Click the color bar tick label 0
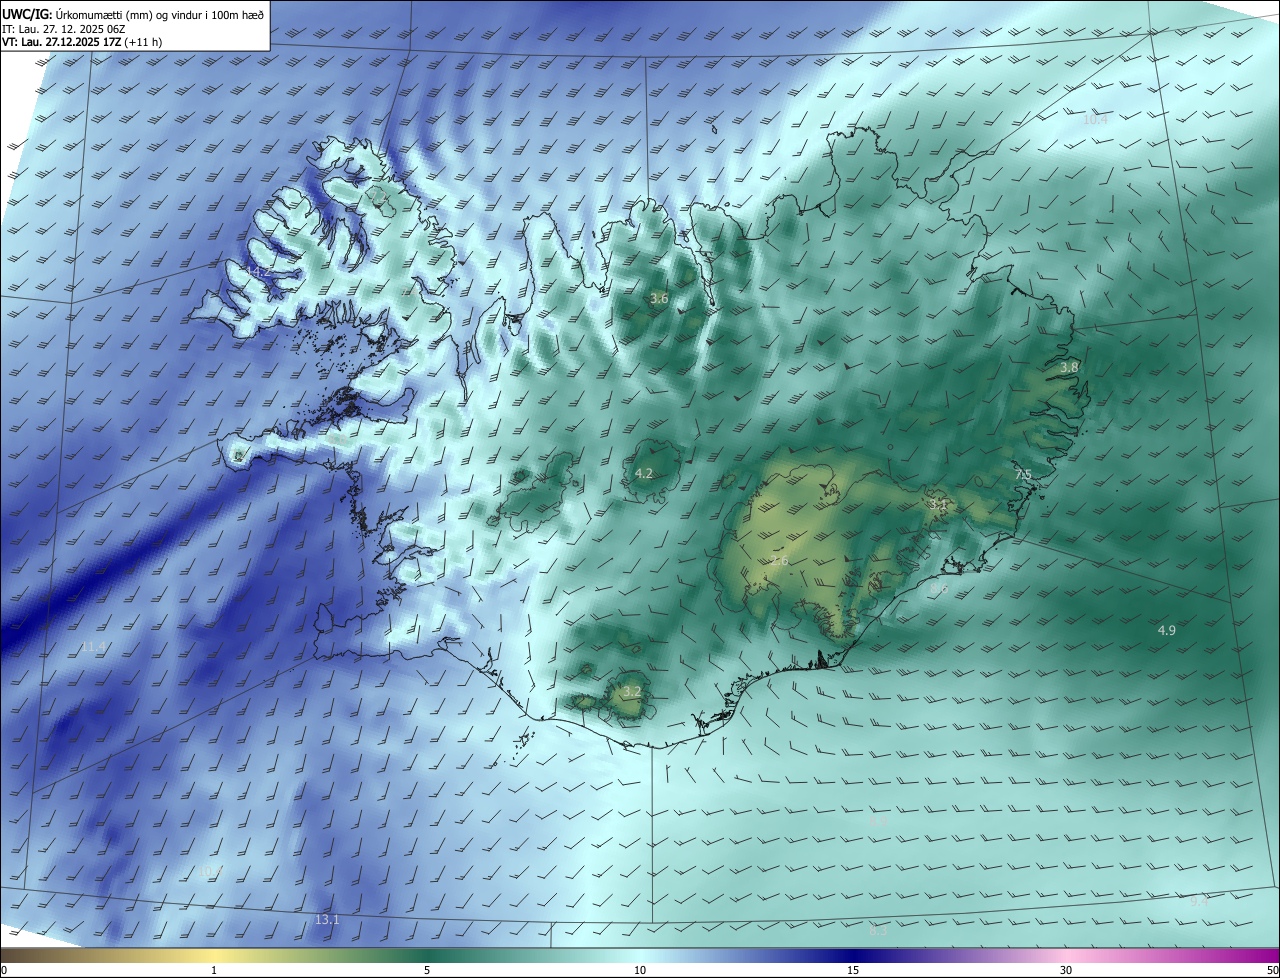Image resolution: width=1280 pixels, height=978 pixels. tap(3, 971)
